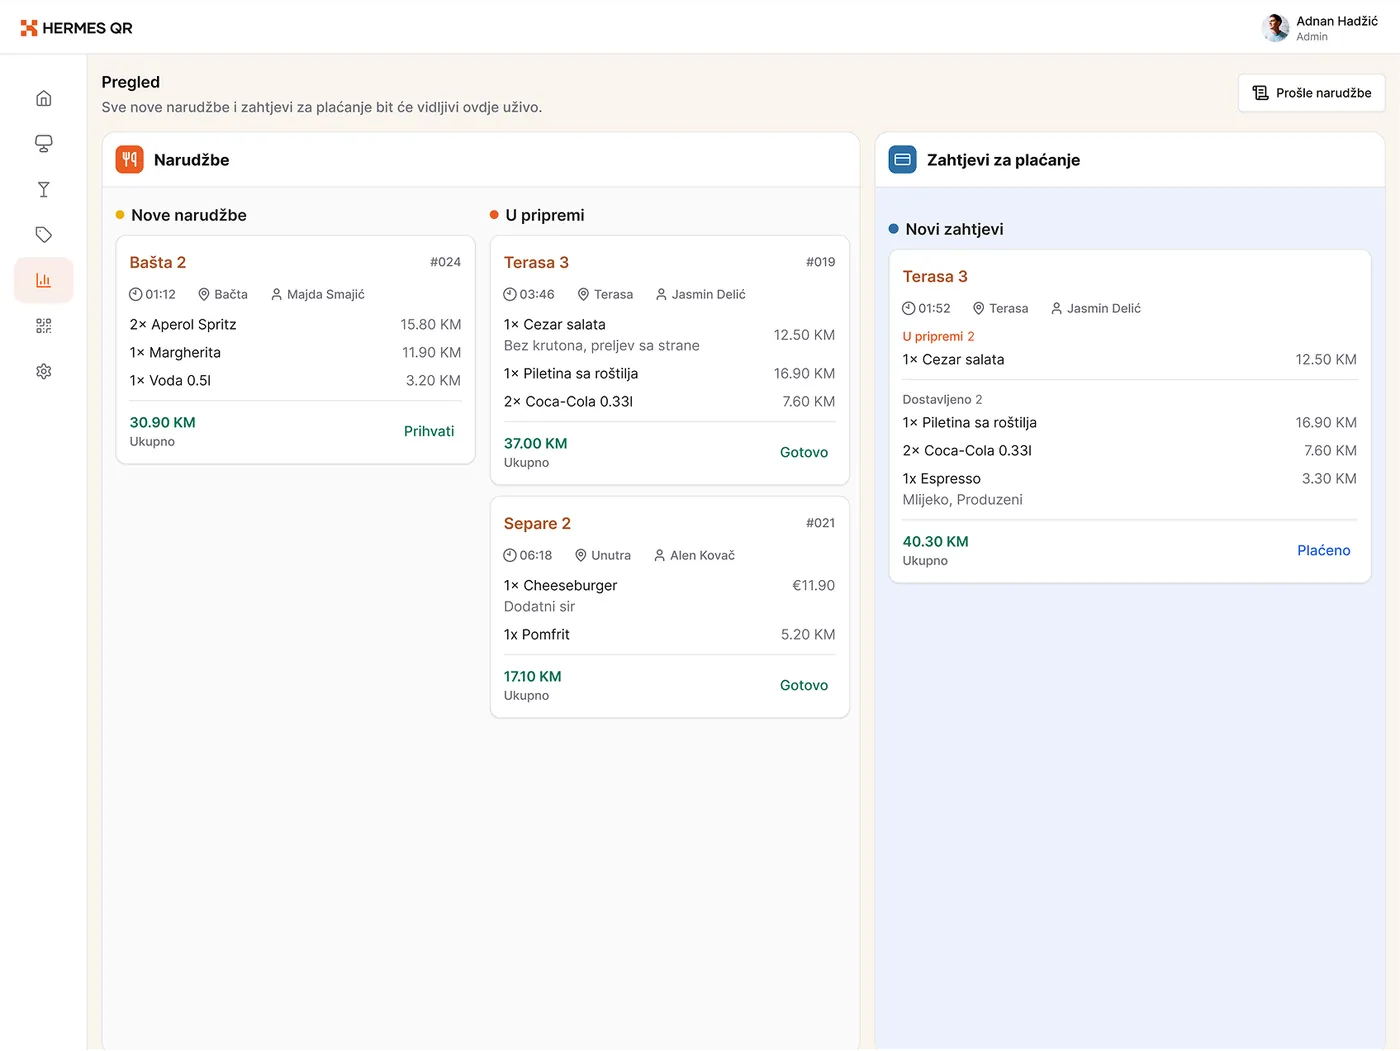1400x1051 pixels.
Task: Click order number #021
Action: coord(820,523)
